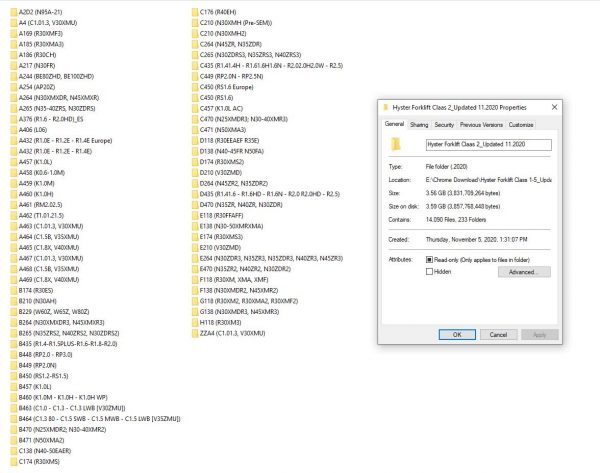Select folder name A254 (AP20Z)
Viewport: 600px width, 473px height.
coord(37,87)
